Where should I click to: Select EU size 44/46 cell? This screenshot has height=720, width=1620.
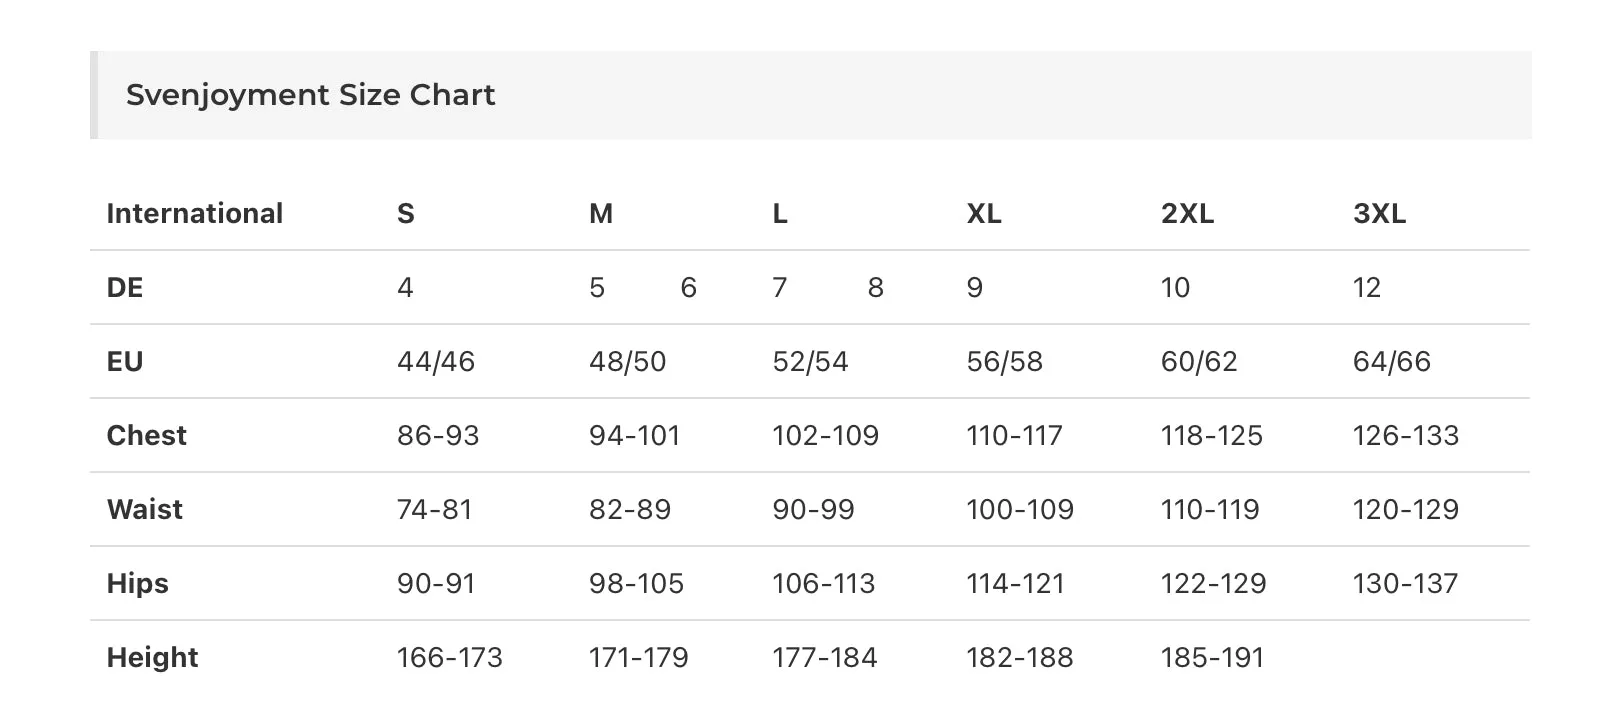coord(436,361)
